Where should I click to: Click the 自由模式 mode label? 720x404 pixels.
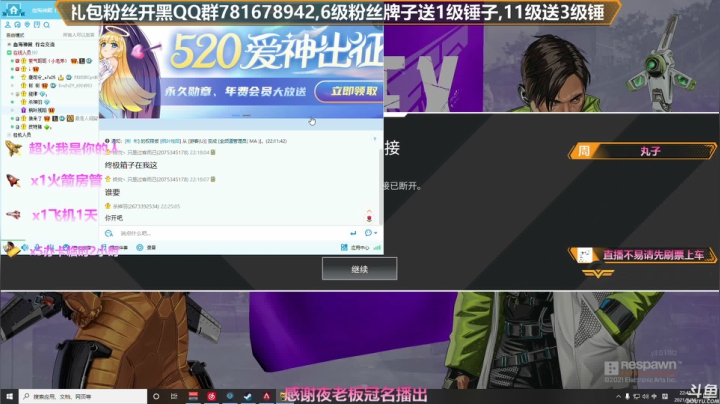pos(15,35)
